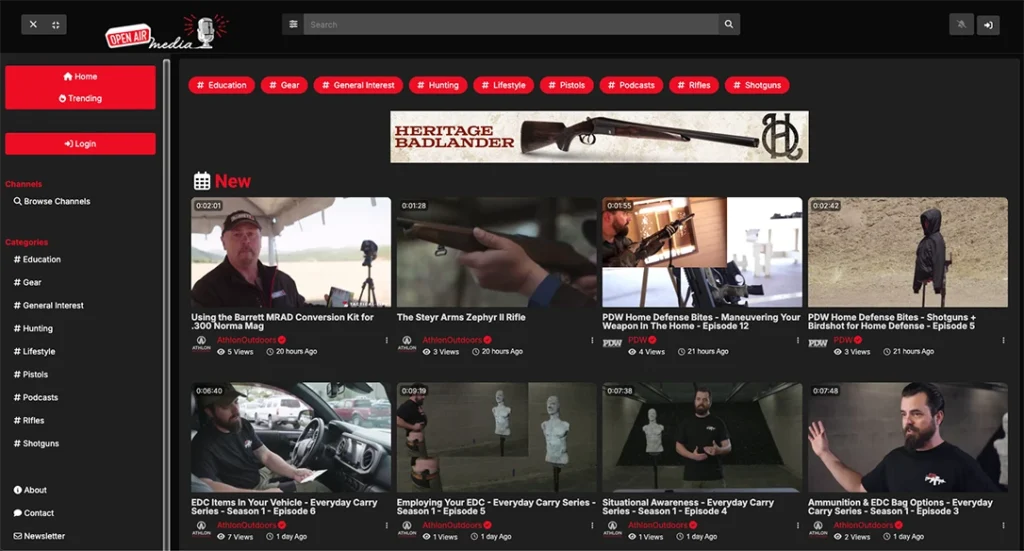Click the Heritage Badlander banner ad

(599, 137)
